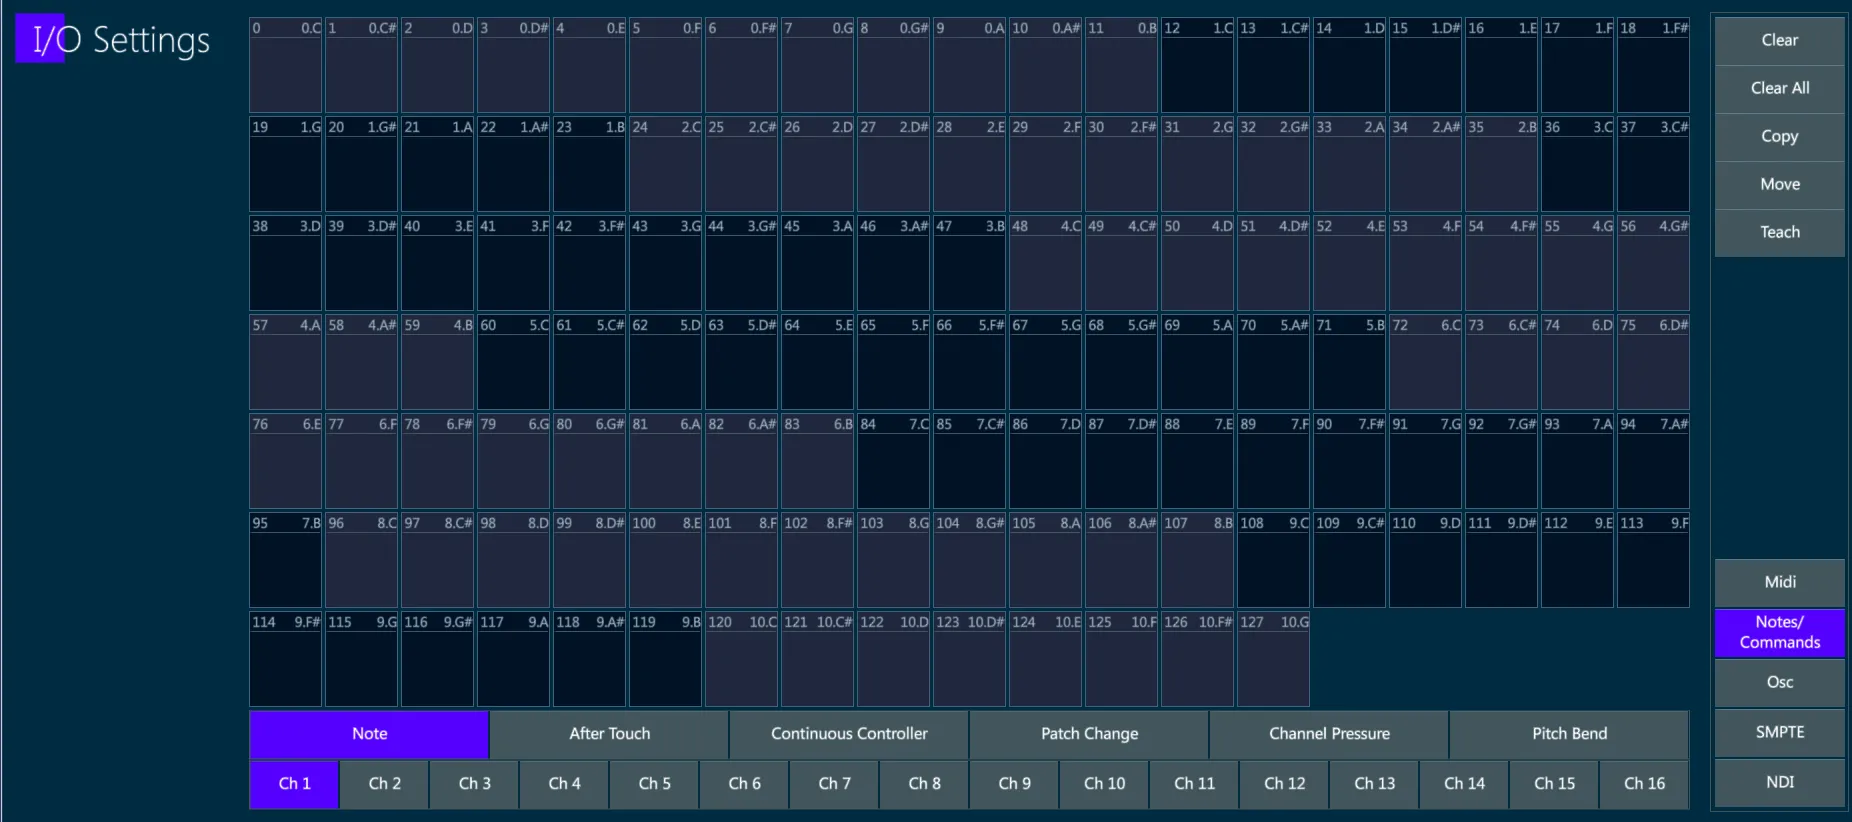
Task: Switch to channel Ch 10
Action: [x=1104, y=784]
